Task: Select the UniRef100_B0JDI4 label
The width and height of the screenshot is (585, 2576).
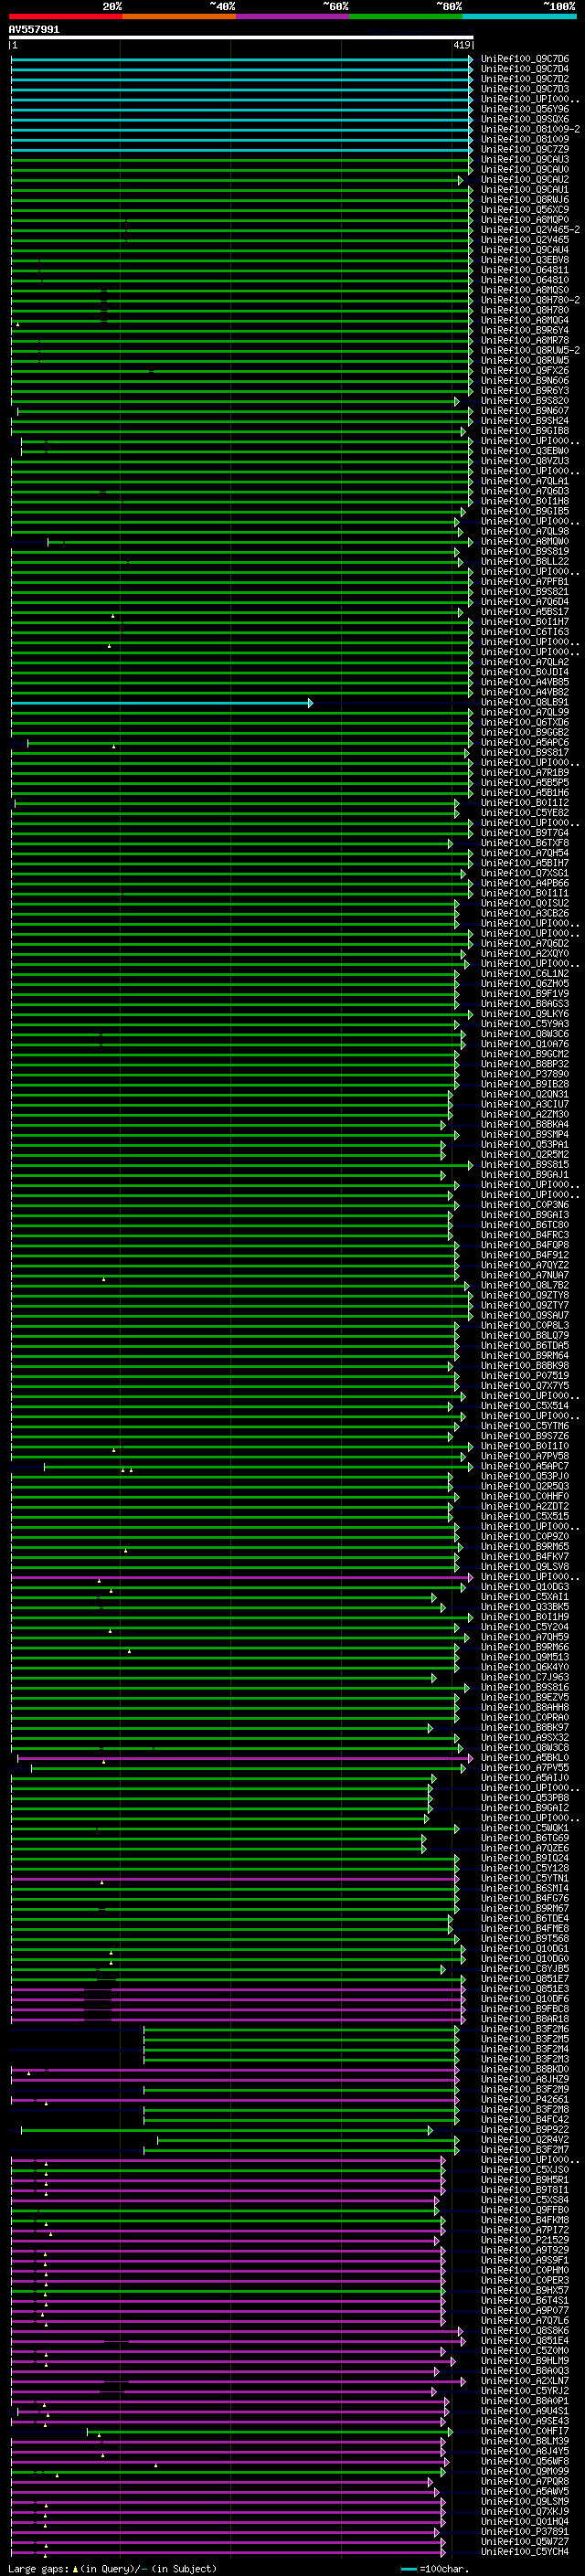Action: (525, 672)
